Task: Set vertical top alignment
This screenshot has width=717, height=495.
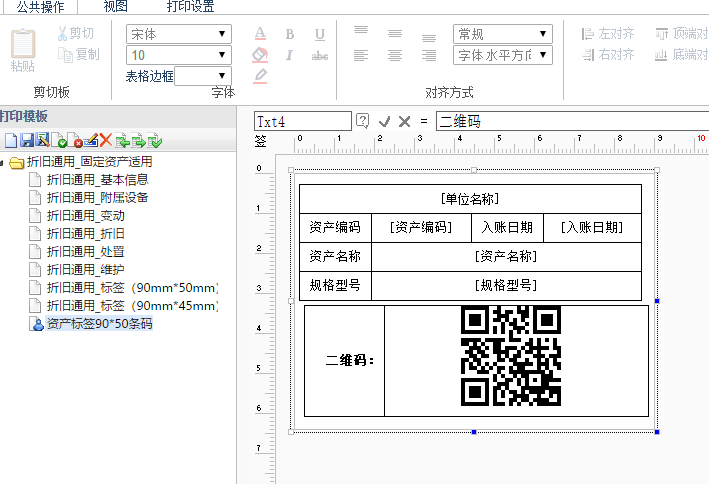Action: pos(361,31)
